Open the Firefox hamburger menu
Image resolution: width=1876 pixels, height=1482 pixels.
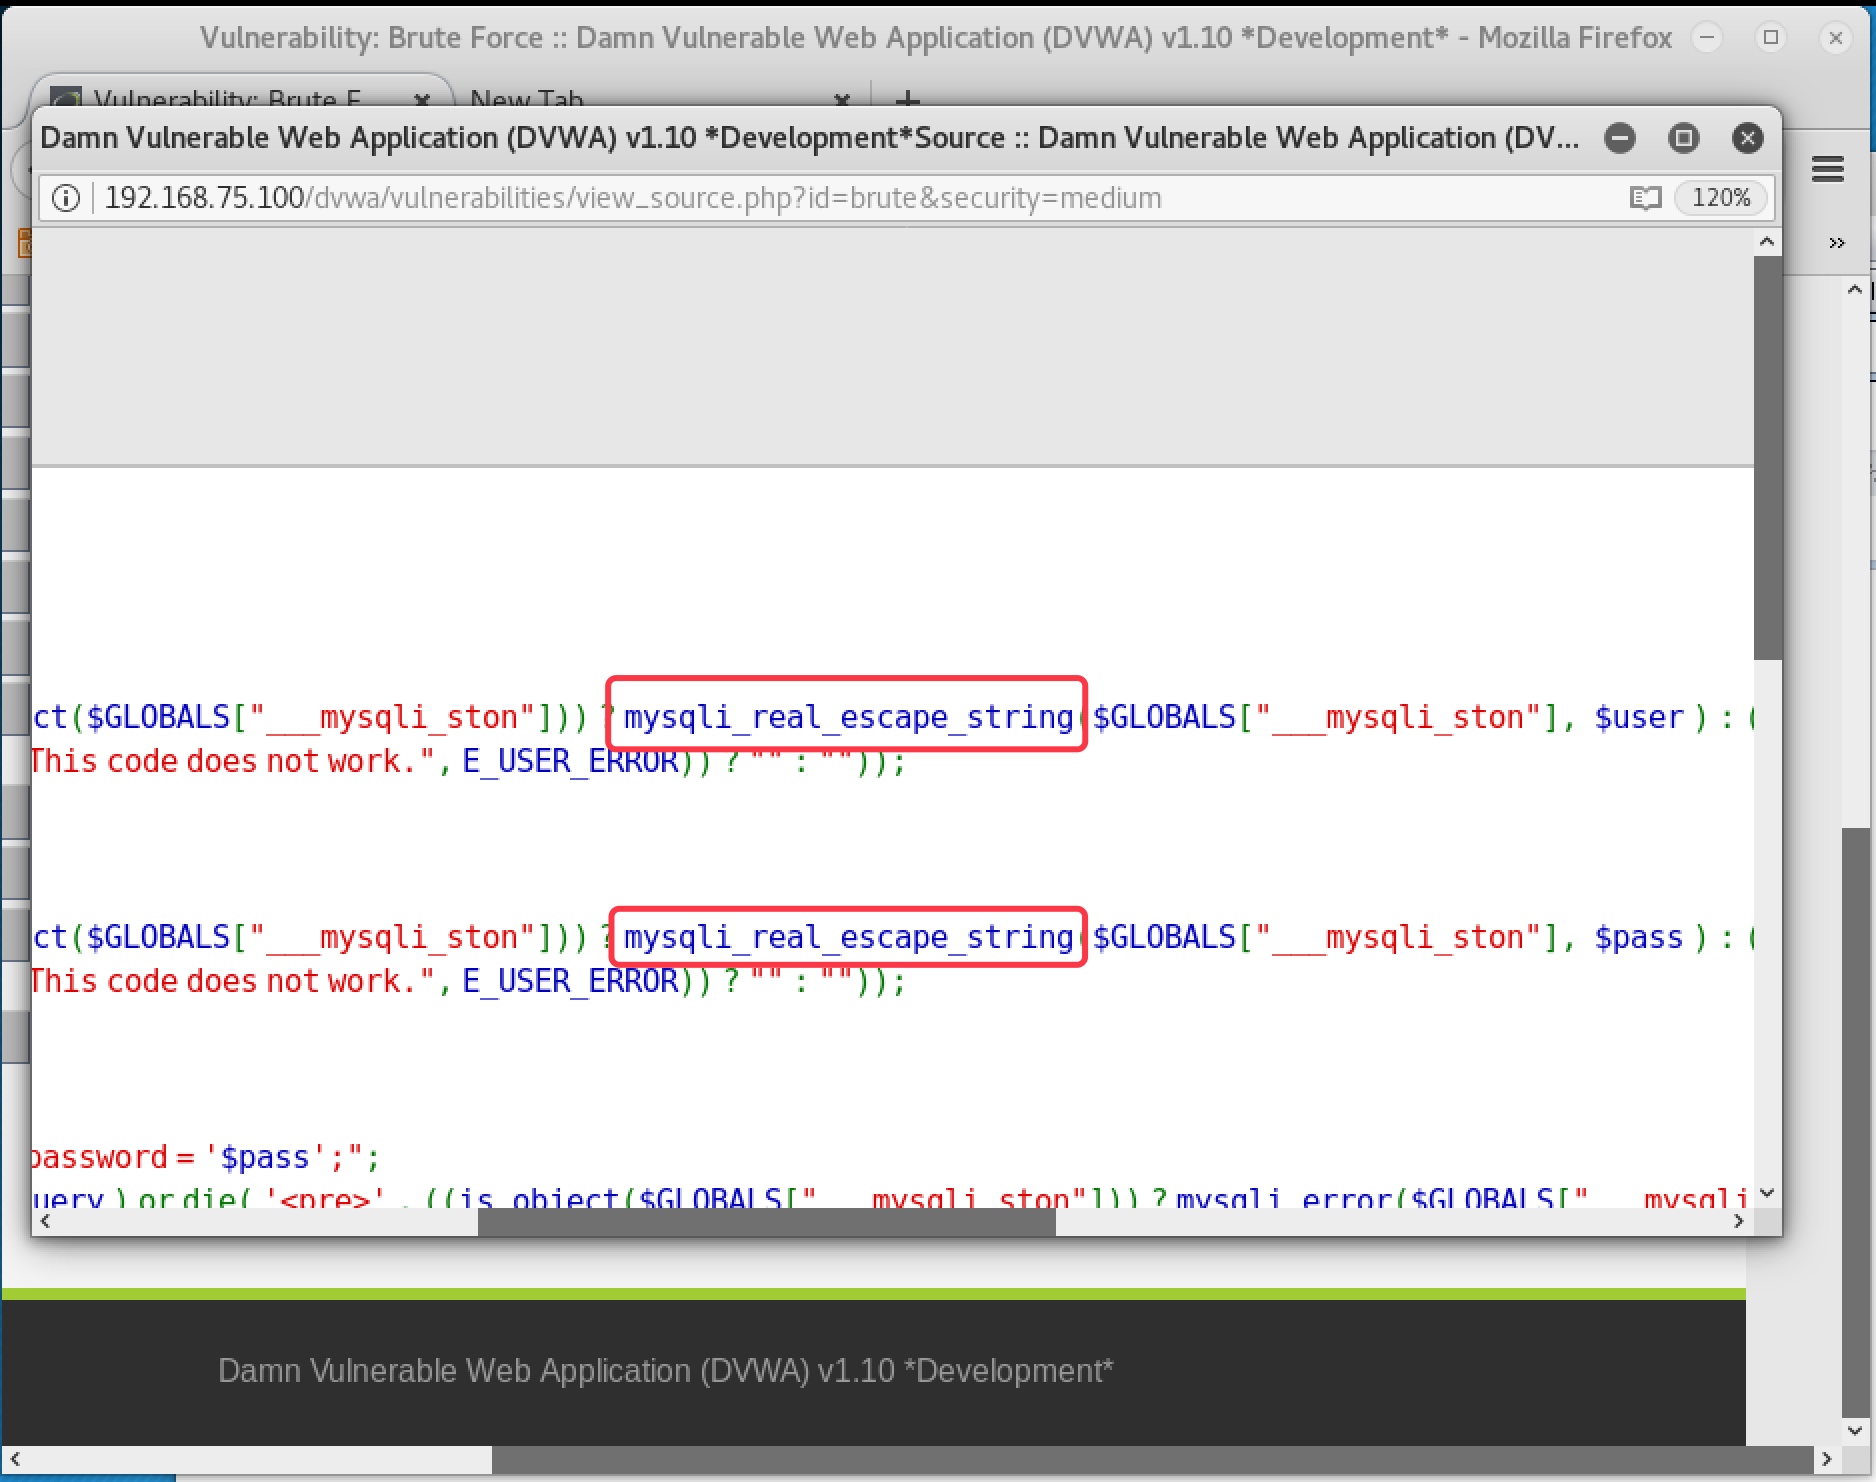pos(1827,169)
